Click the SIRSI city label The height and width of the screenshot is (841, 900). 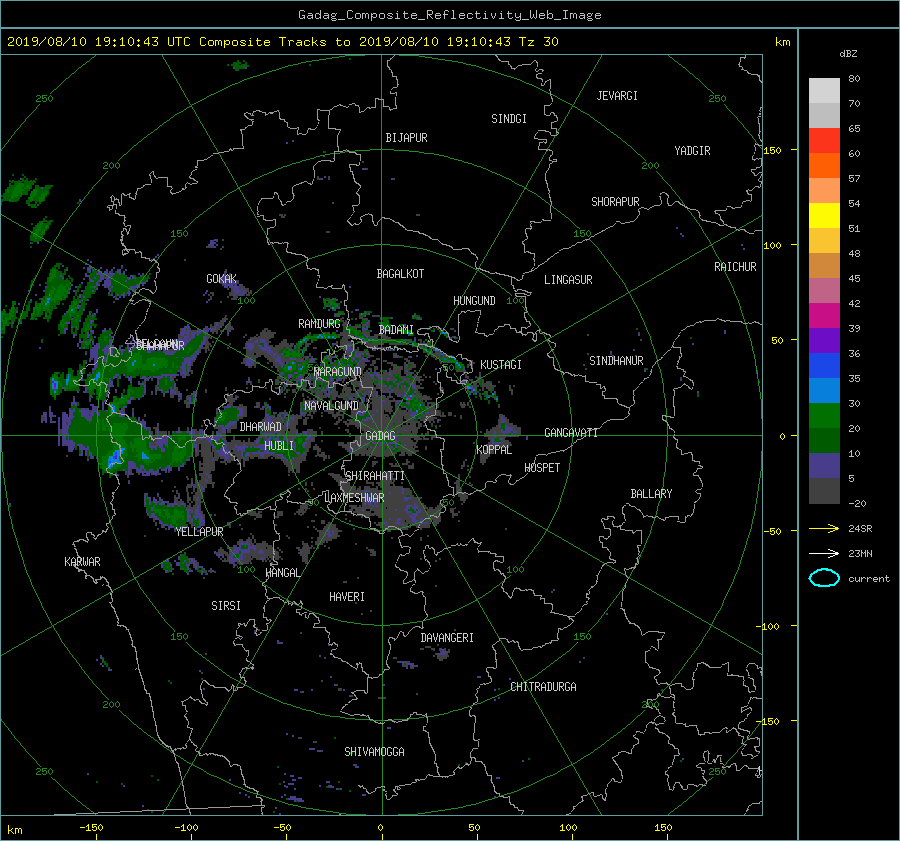226,606
